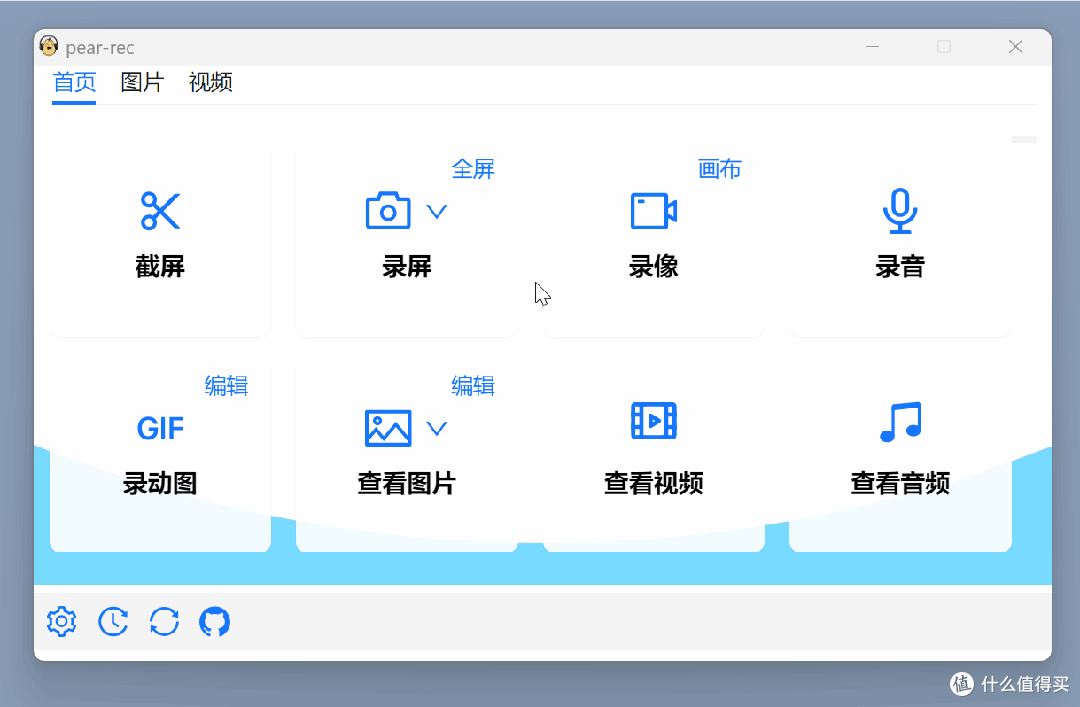Screen dimensions: 1080x707
Task: Open settings with the gear icon
Action: coord(61,621)
